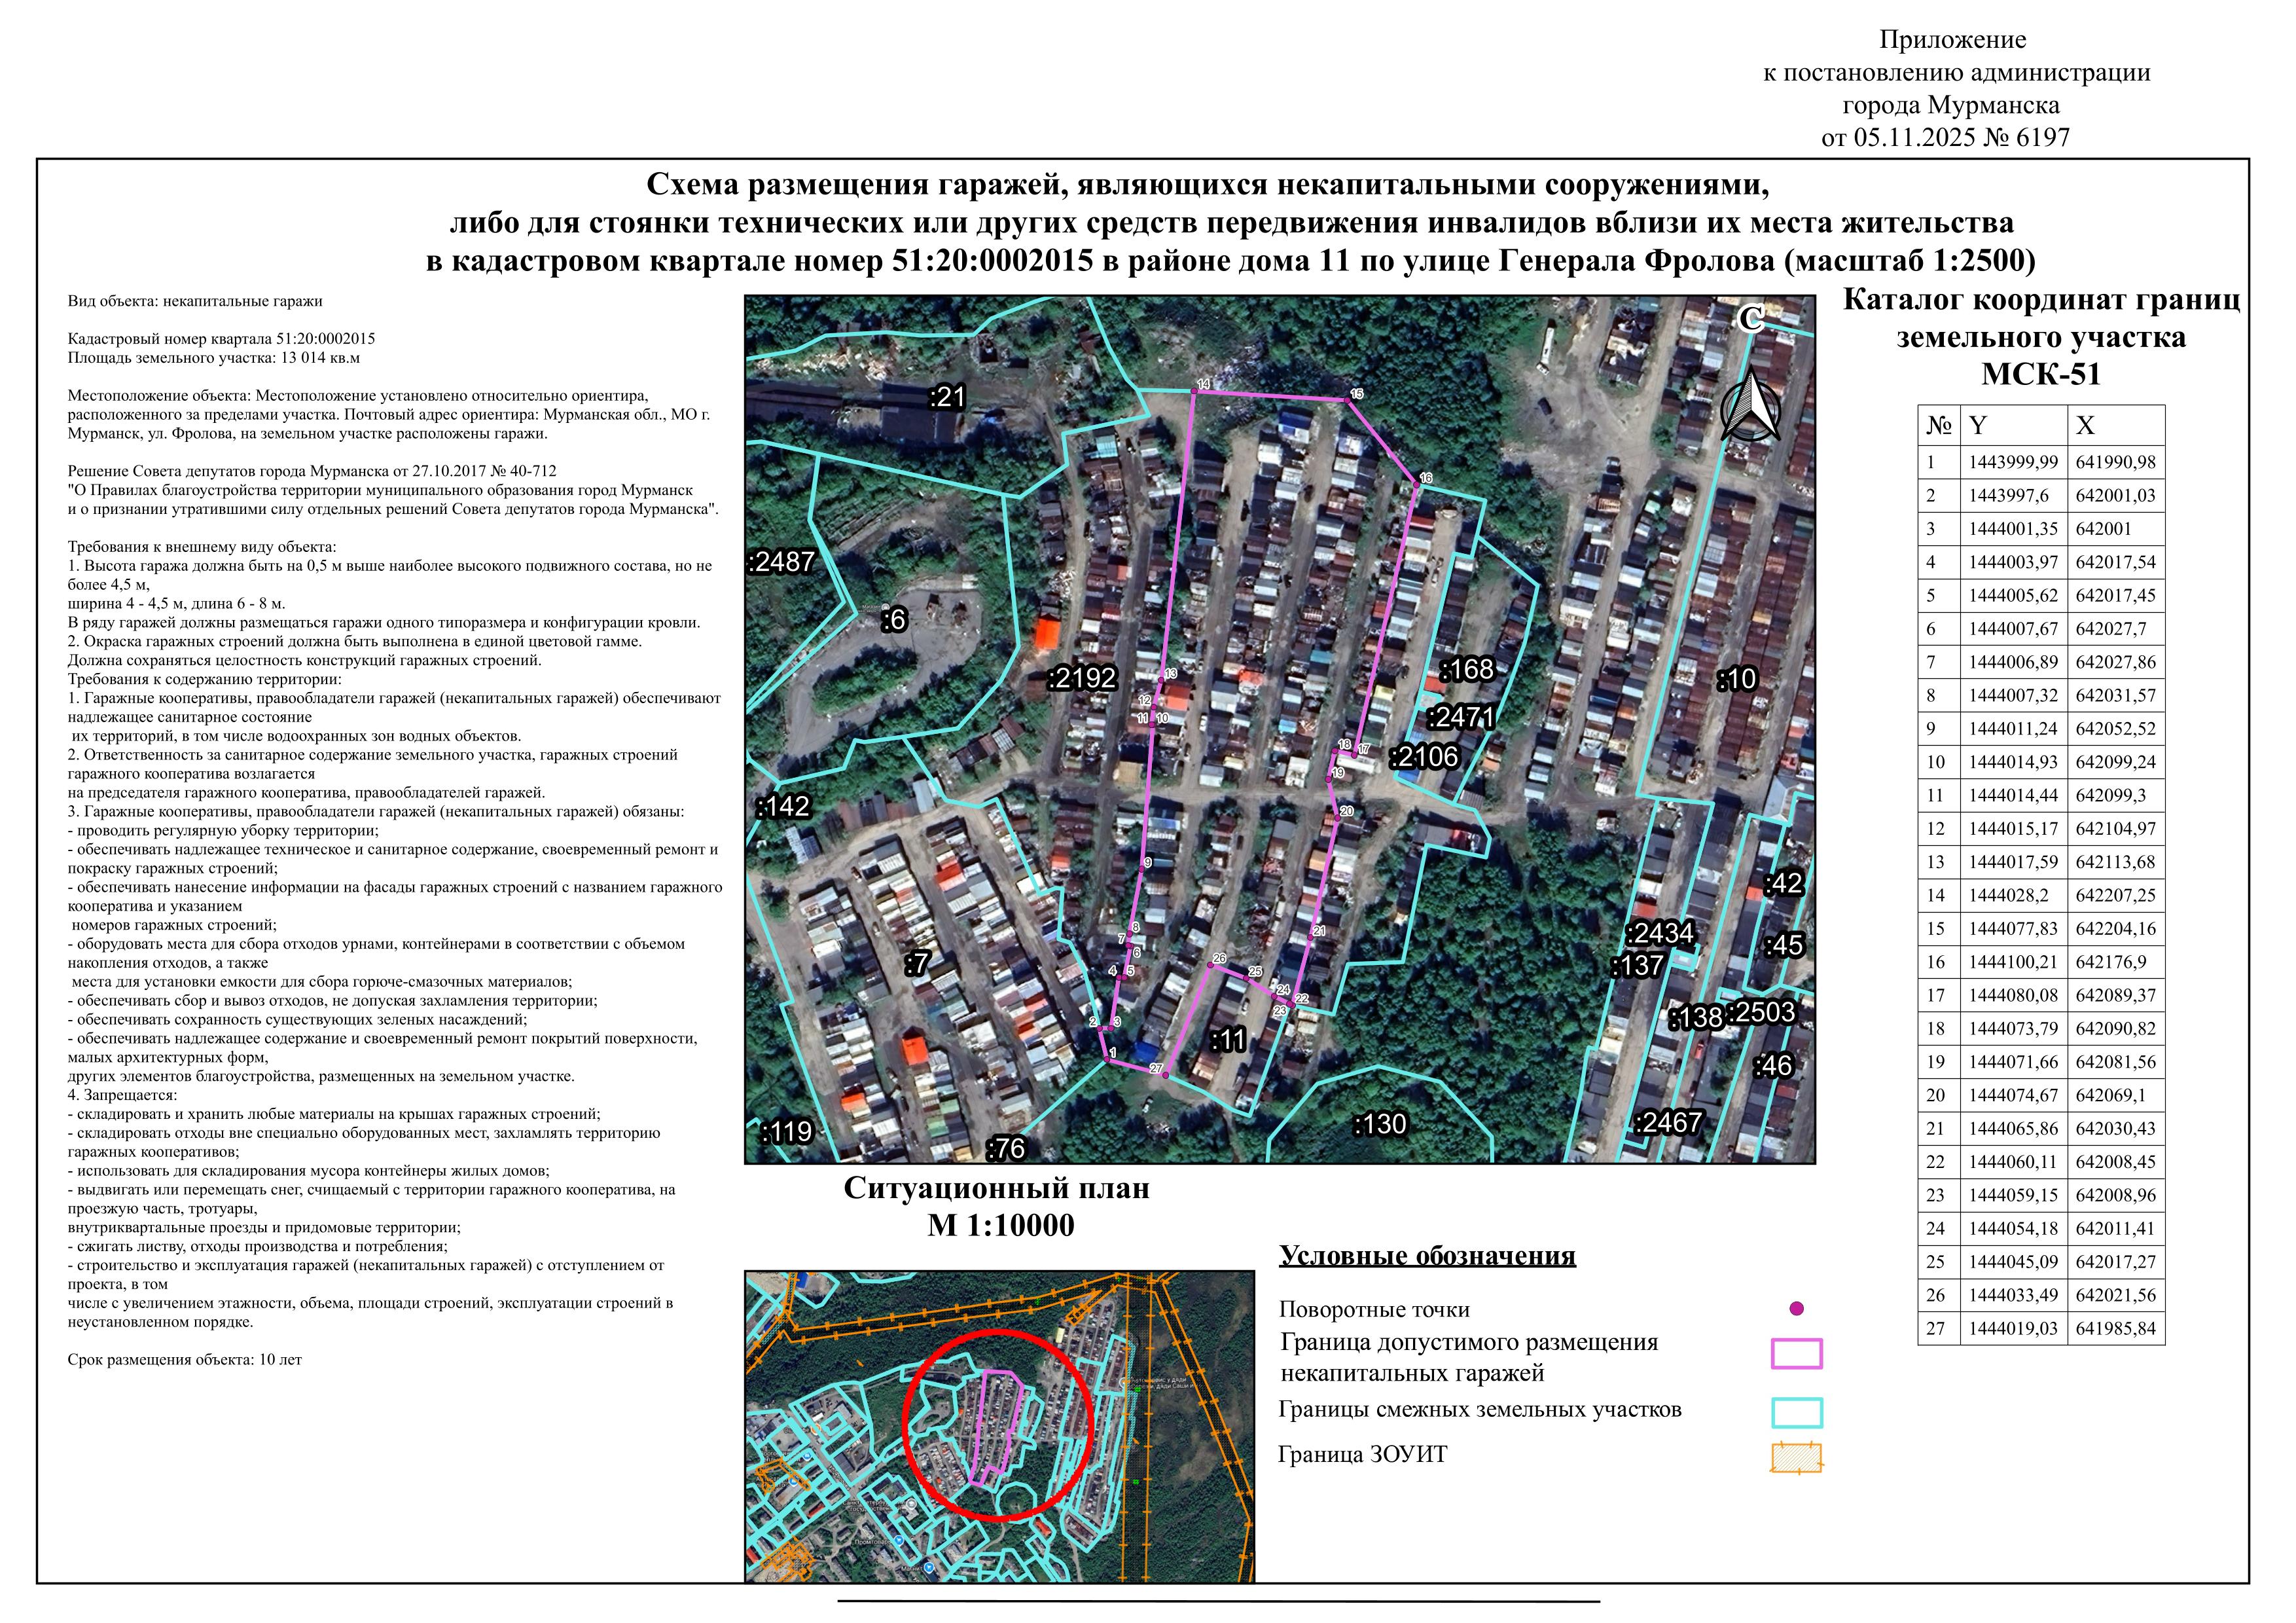Click parcel label :130 on the map

click(x=1380, y=1124)
